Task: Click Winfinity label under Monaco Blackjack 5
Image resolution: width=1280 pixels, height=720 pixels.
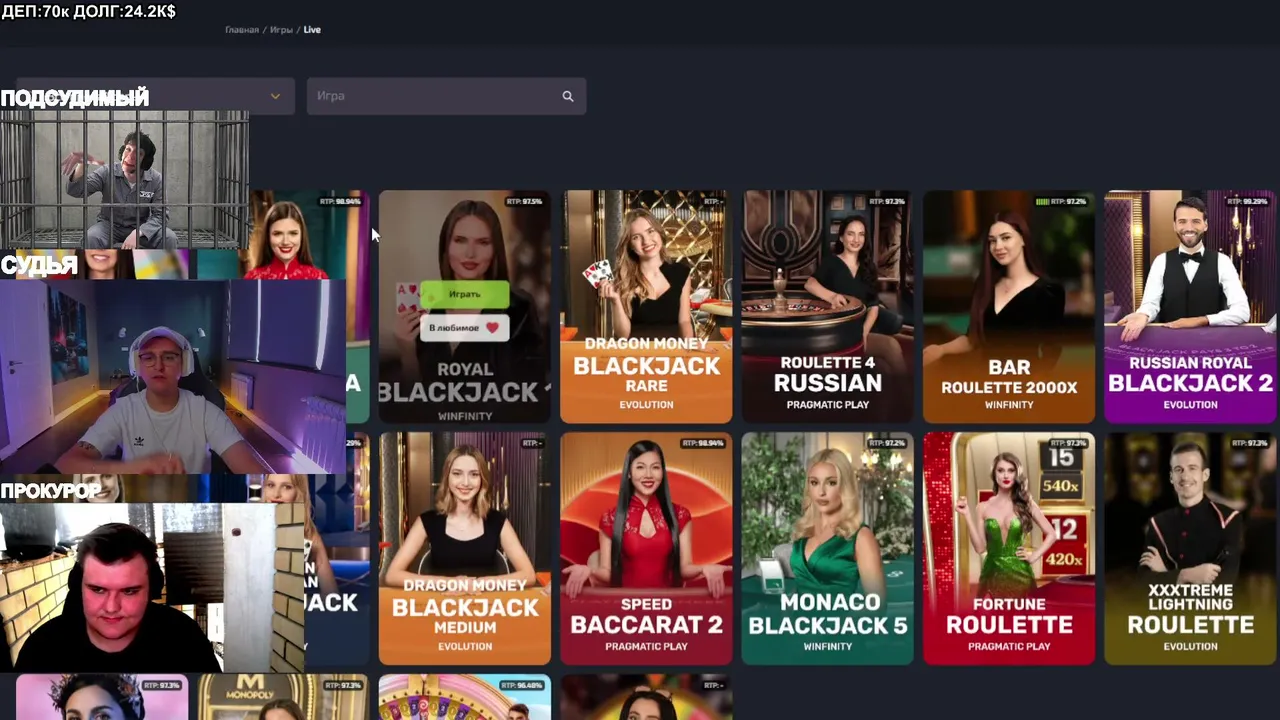Action: click(x=827, y=647)
